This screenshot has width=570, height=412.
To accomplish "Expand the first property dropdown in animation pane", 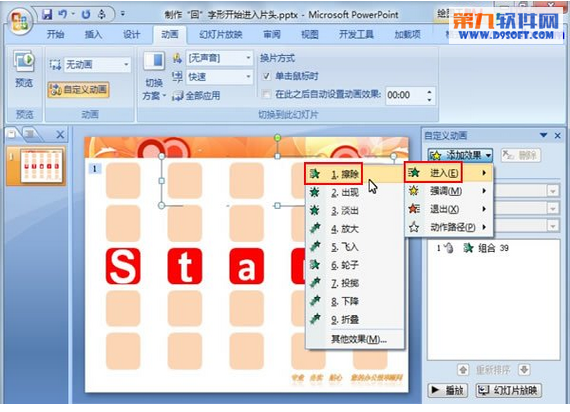I will click(x=553, y=191).
